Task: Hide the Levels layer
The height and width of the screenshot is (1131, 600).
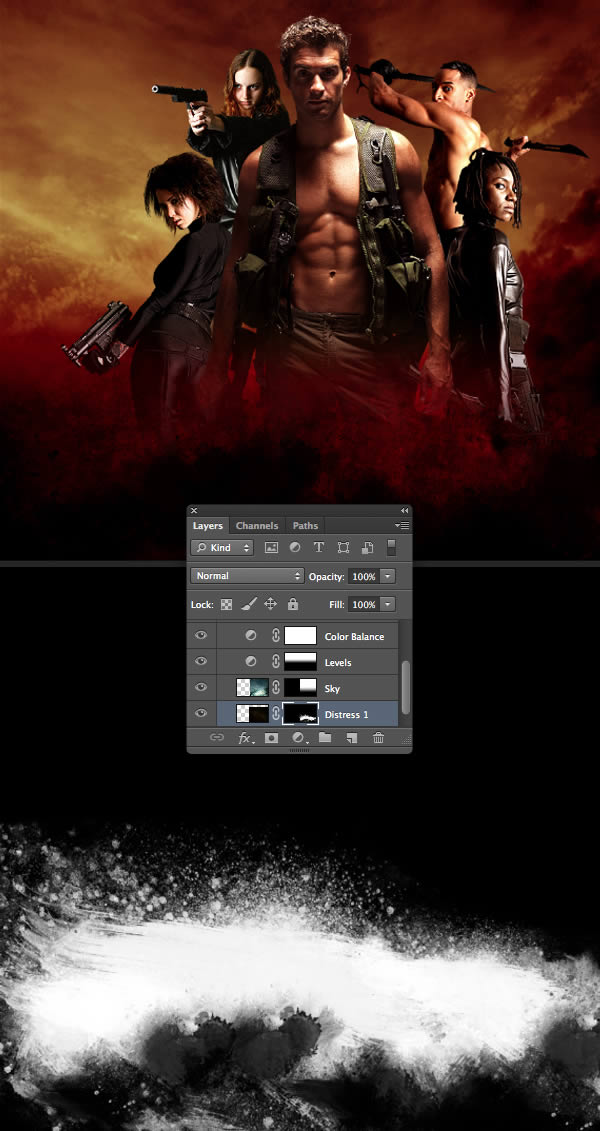Action: (201, 661)
